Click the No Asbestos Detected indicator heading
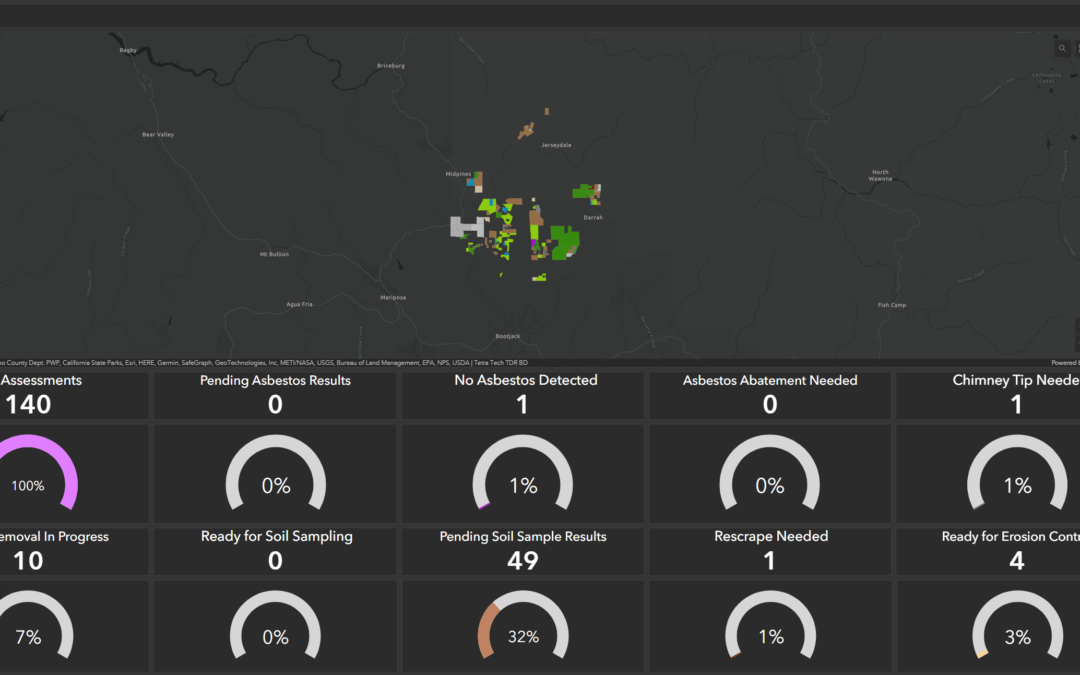The width and height of the screenshot is (1080, 675). [525, 380]
